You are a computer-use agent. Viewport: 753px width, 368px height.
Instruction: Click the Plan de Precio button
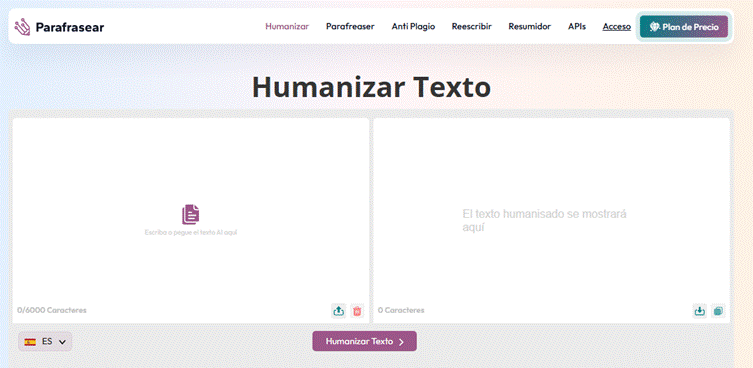click(684, 26)
